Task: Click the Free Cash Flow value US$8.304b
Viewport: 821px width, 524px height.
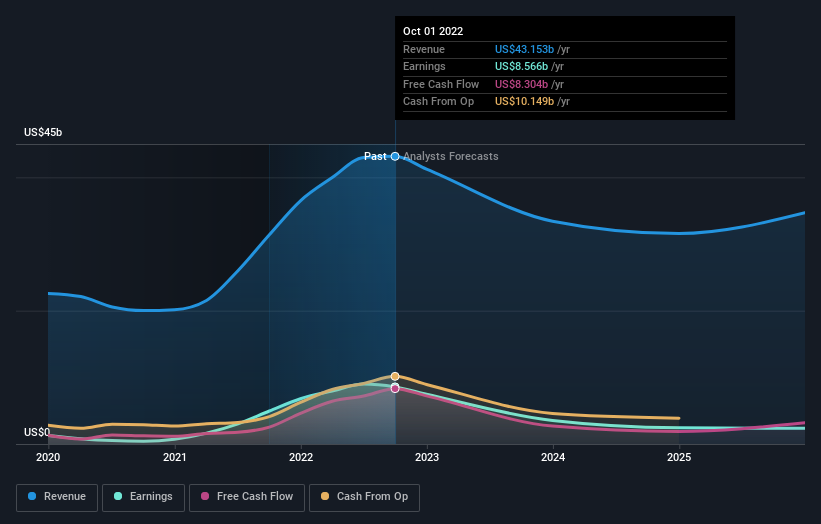Action: pyautogui.click(x=522, y=84)
